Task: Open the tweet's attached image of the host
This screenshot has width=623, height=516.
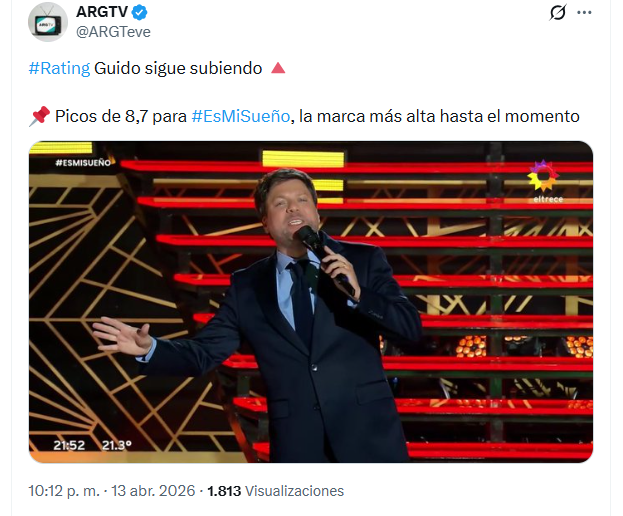Action: pos(311,302)
